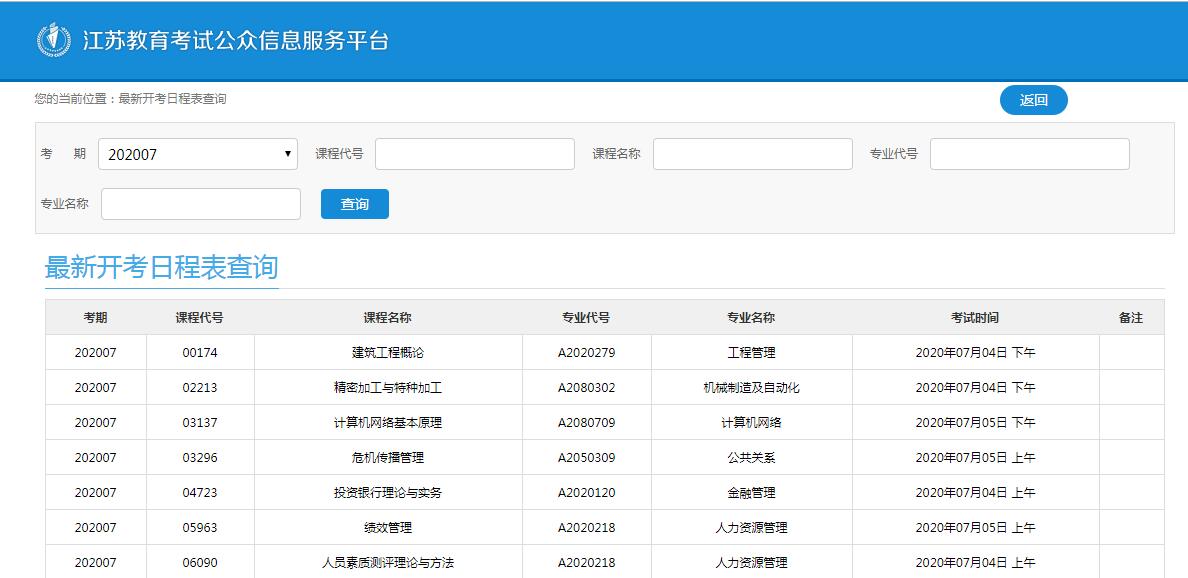Viewport: 1188px width, 578px height.
Task: Focus the 课程代号 input field
Action: 474,154
